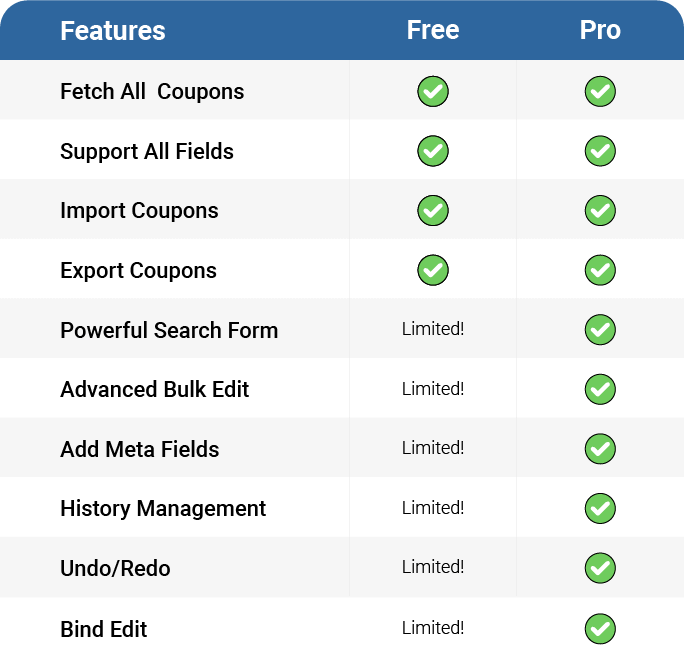This screenshot has width=684, height=659.
Task: Click the Limited! label for Undo/Redo
Action: (433, 567)
